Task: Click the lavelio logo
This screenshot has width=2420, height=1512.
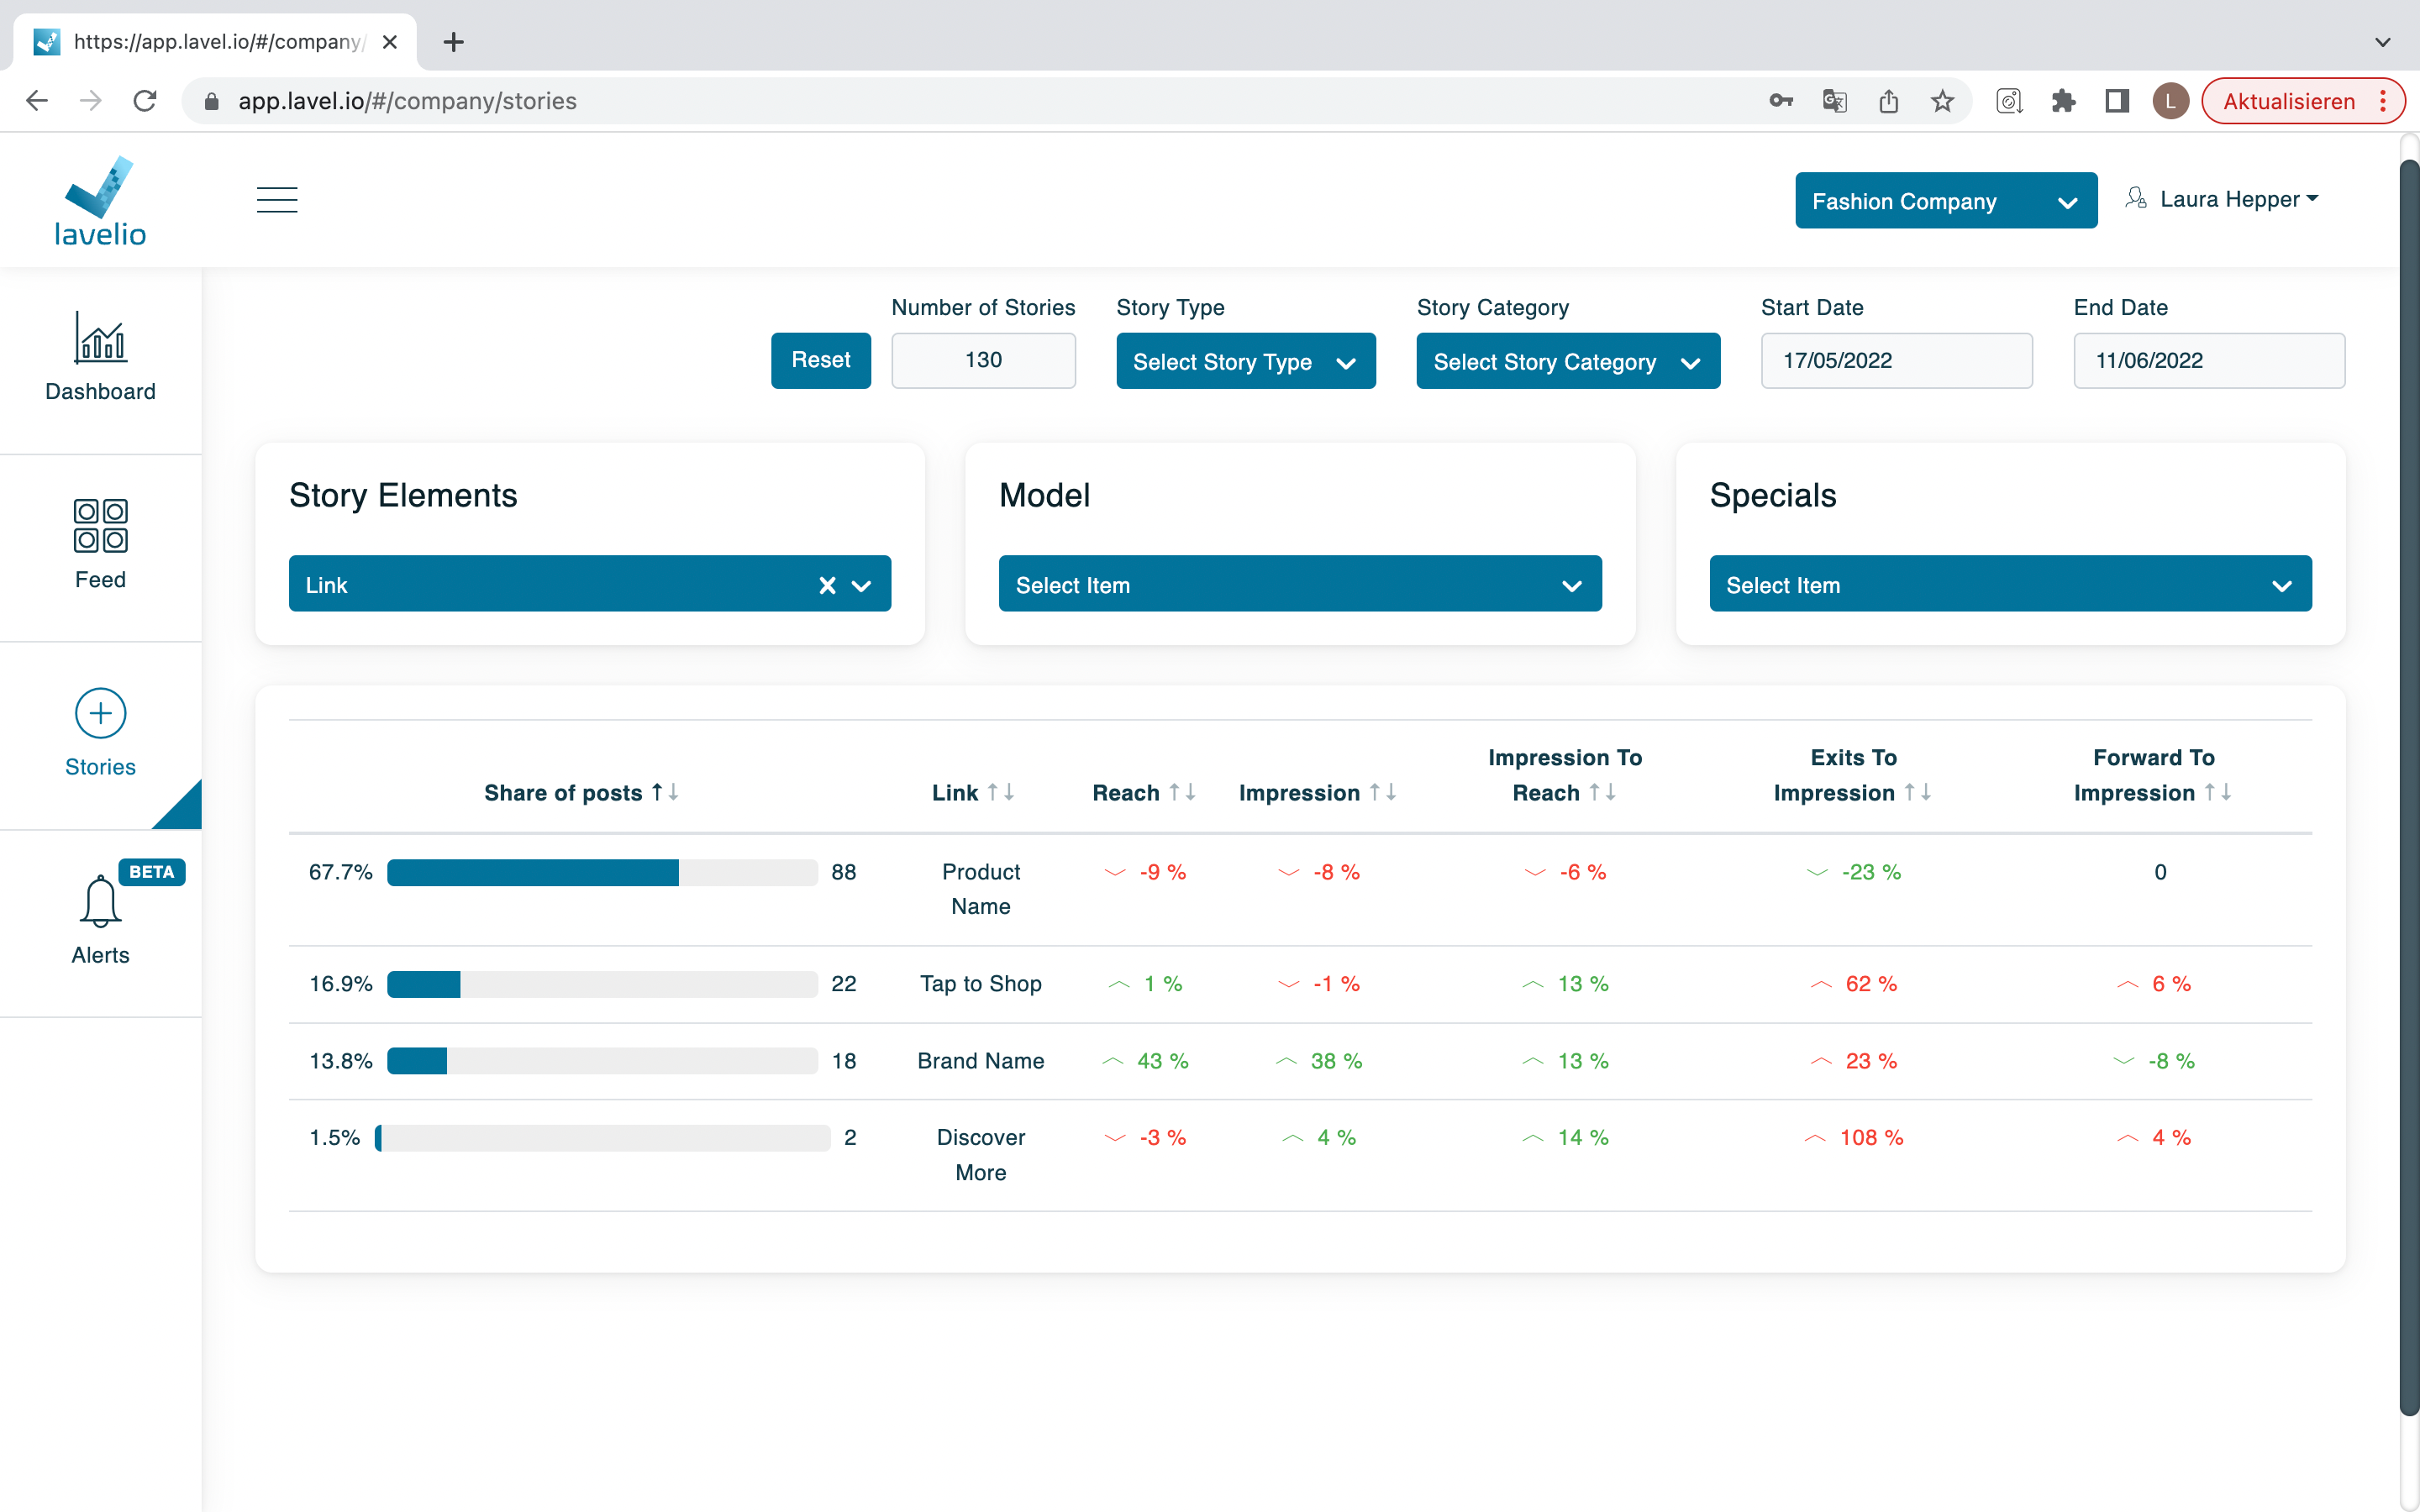Action: 100,201
